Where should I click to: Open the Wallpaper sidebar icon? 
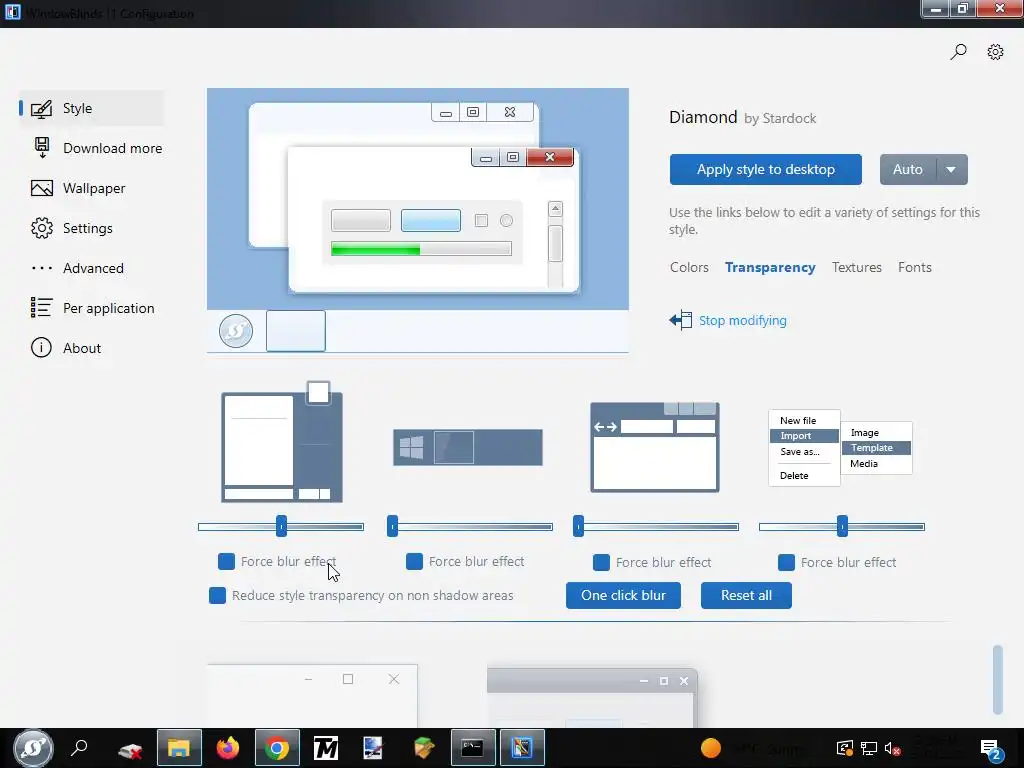(42, 188)
